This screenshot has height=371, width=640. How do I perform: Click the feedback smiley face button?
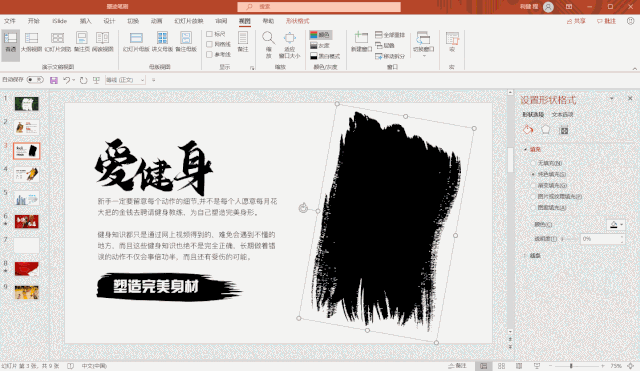click(631, 21)
